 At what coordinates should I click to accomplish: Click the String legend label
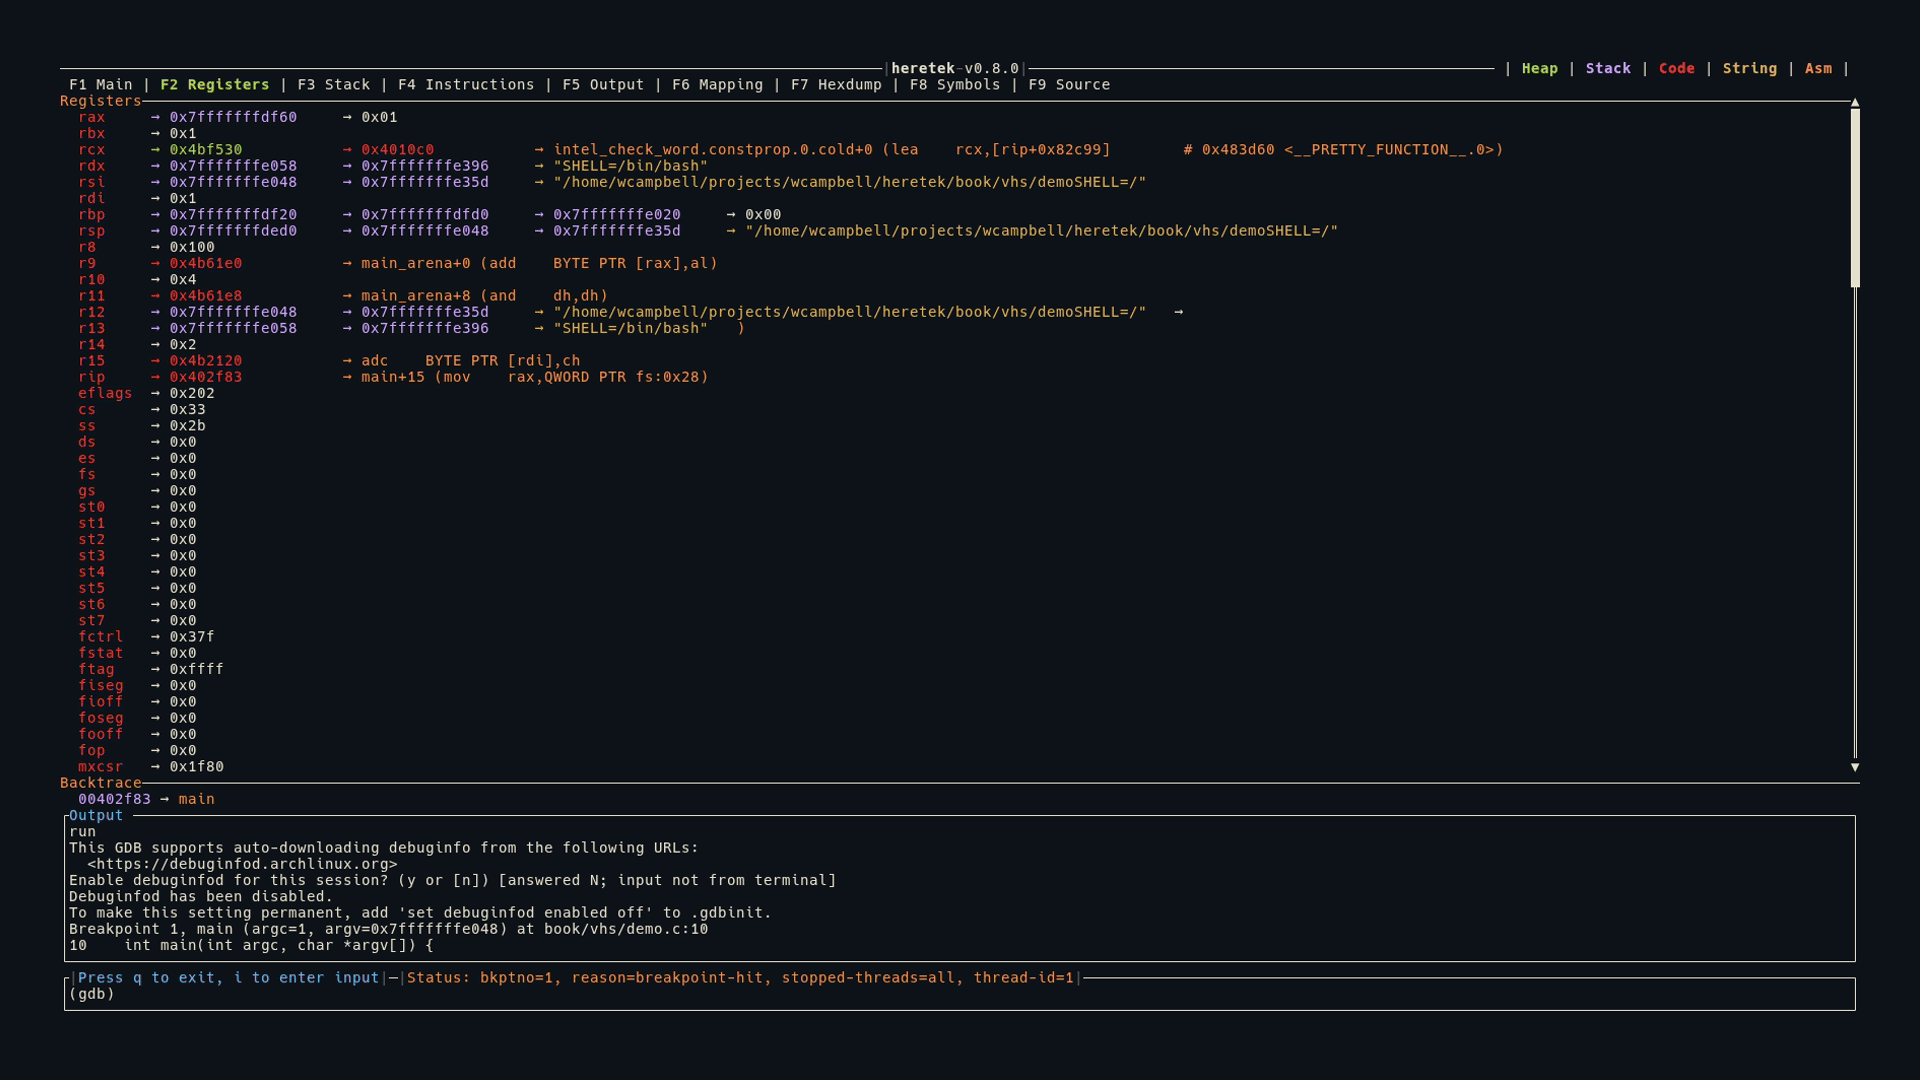1750,69
